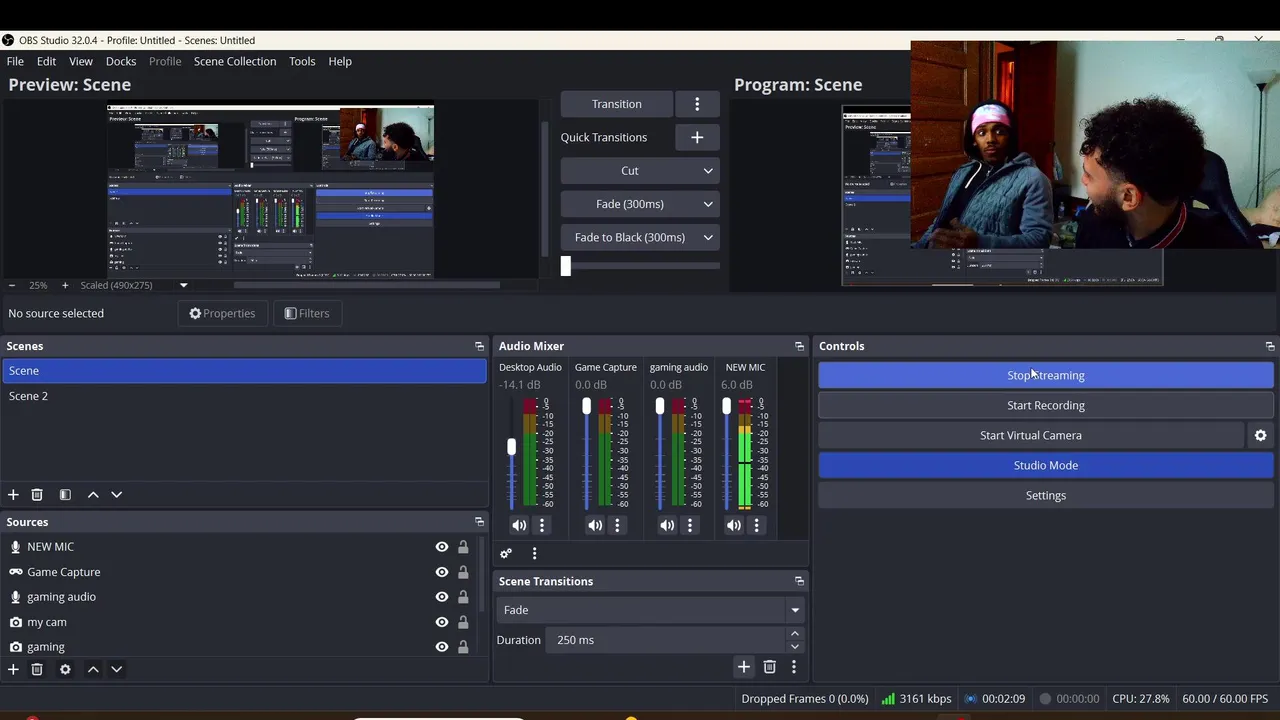The height and width of the screenshot is (720, 1280).
Task: Open virtual camera settings gear
Action: tap(1260, 435)
